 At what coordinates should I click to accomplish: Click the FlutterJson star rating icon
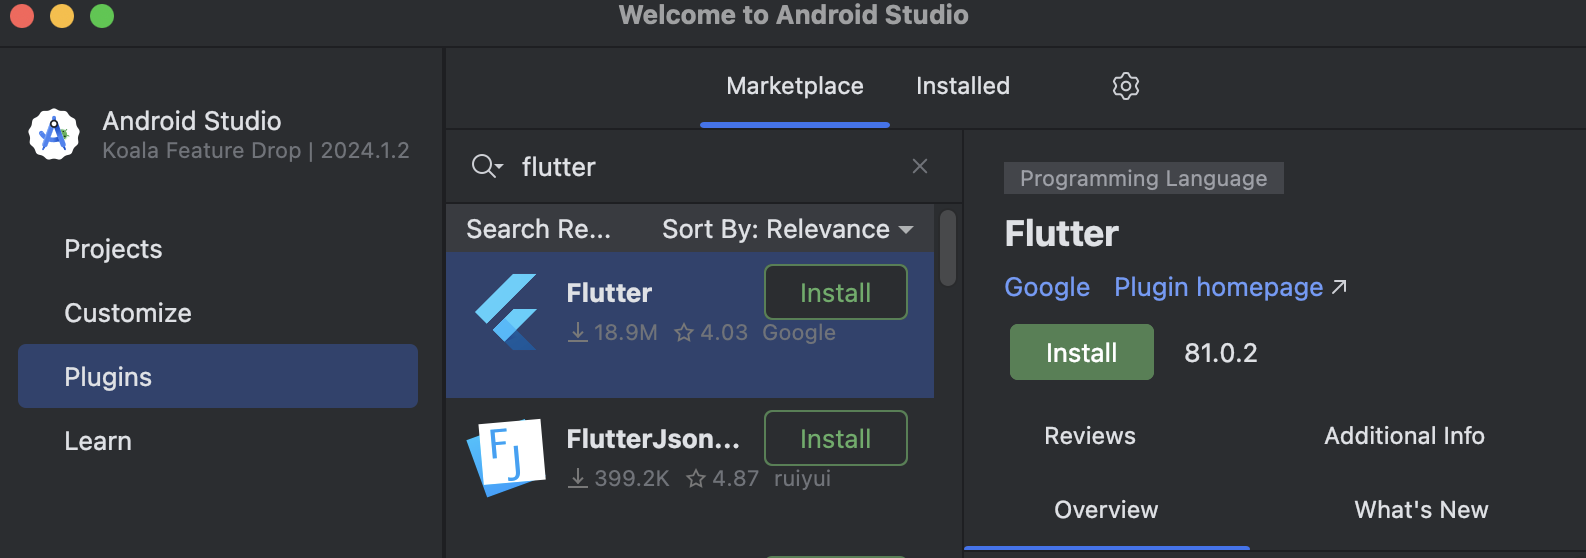[x=696, y=479]
